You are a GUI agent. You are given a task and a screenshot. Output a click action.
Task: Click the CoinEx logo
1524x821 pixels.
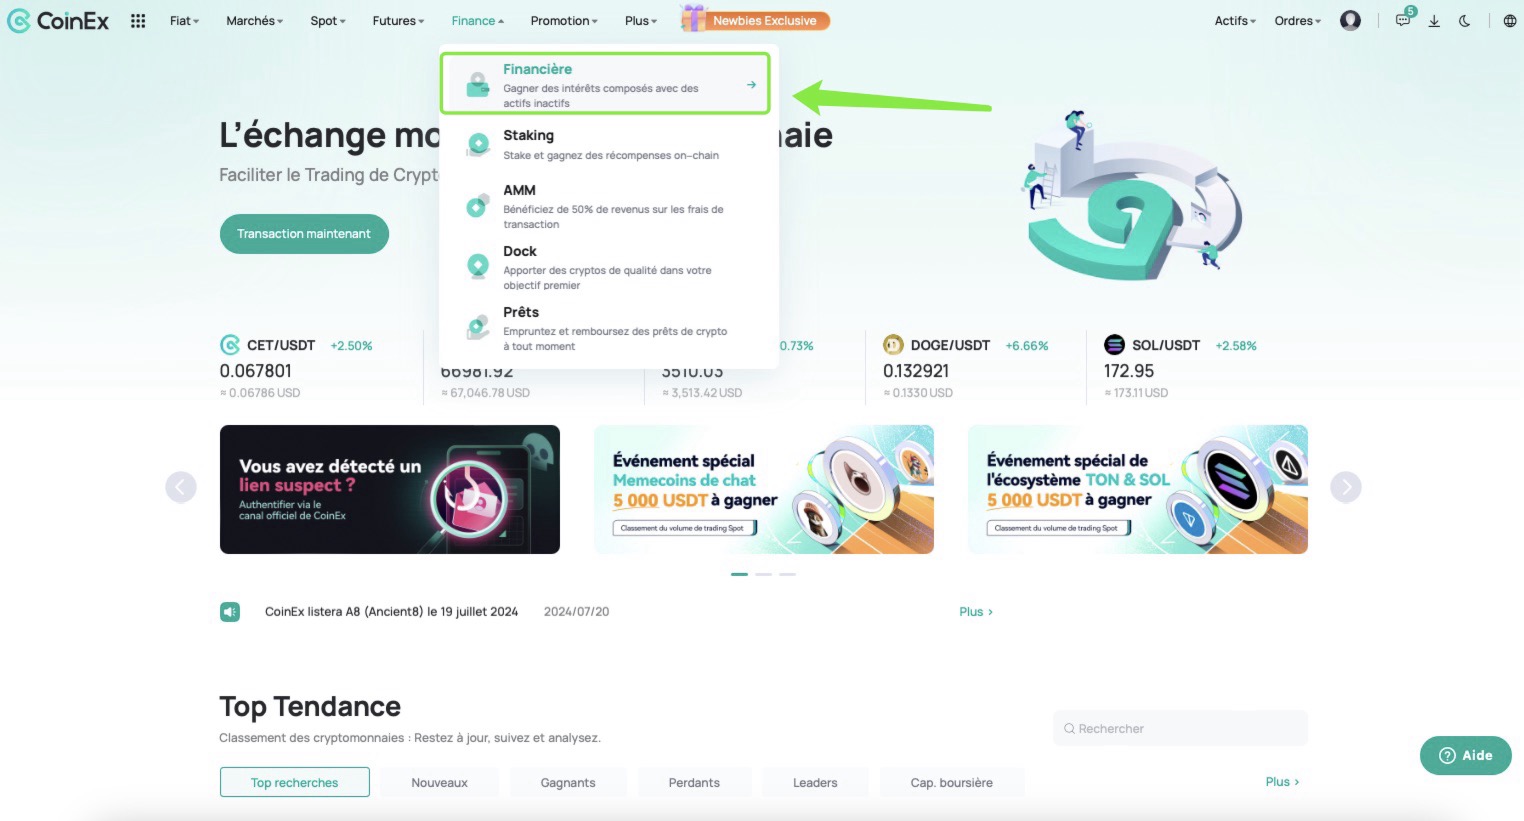click(58, 20)
